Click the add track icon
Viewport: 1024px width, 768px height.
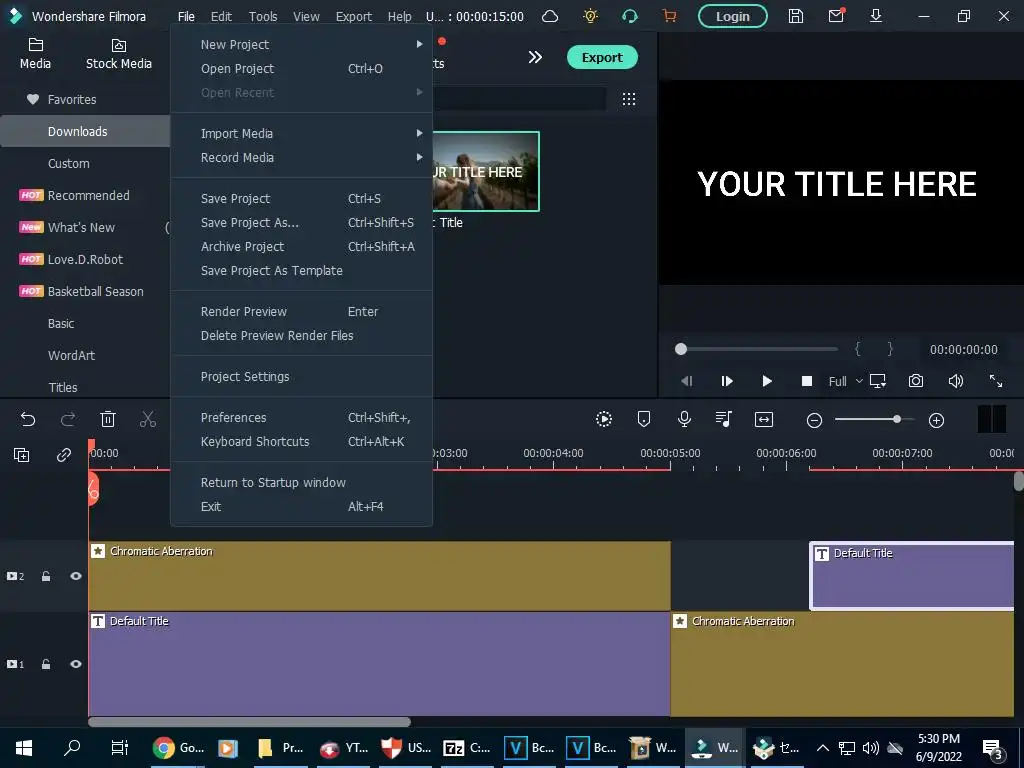coord(22,455)
